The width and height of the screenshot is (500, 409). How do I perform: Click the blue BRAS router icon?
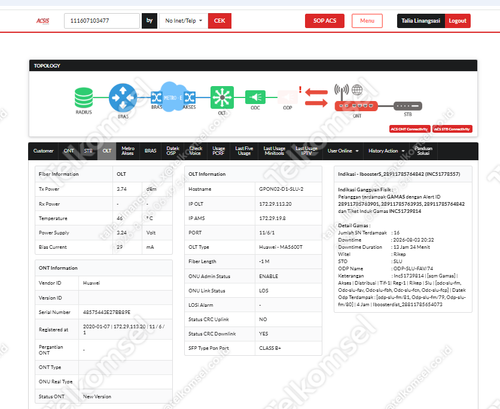pyautogui.click(x=123, y=97)
